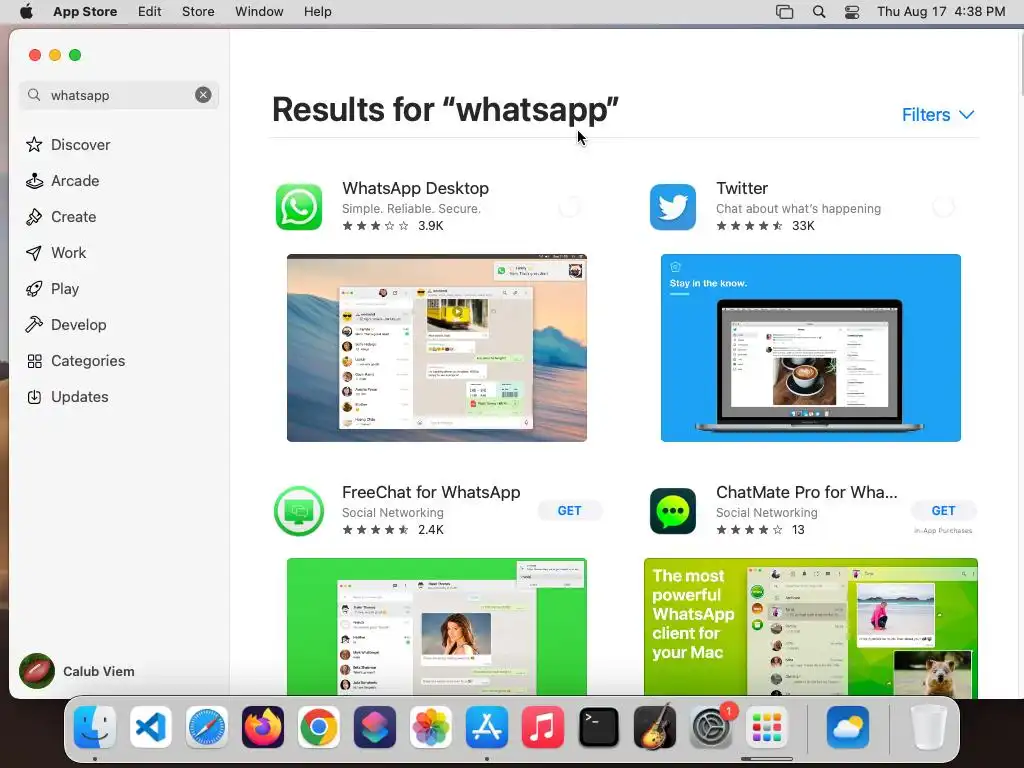This screenshot has width=1024, height=768.
Task: Open System Preferences from the Dock
Action: 711,727
